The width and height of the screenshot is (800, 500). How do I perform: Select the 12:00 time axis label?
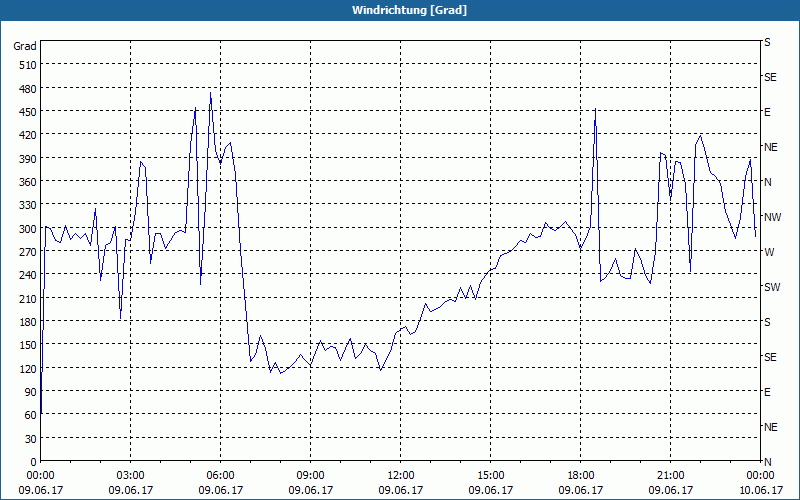click(x=401, y=476)
